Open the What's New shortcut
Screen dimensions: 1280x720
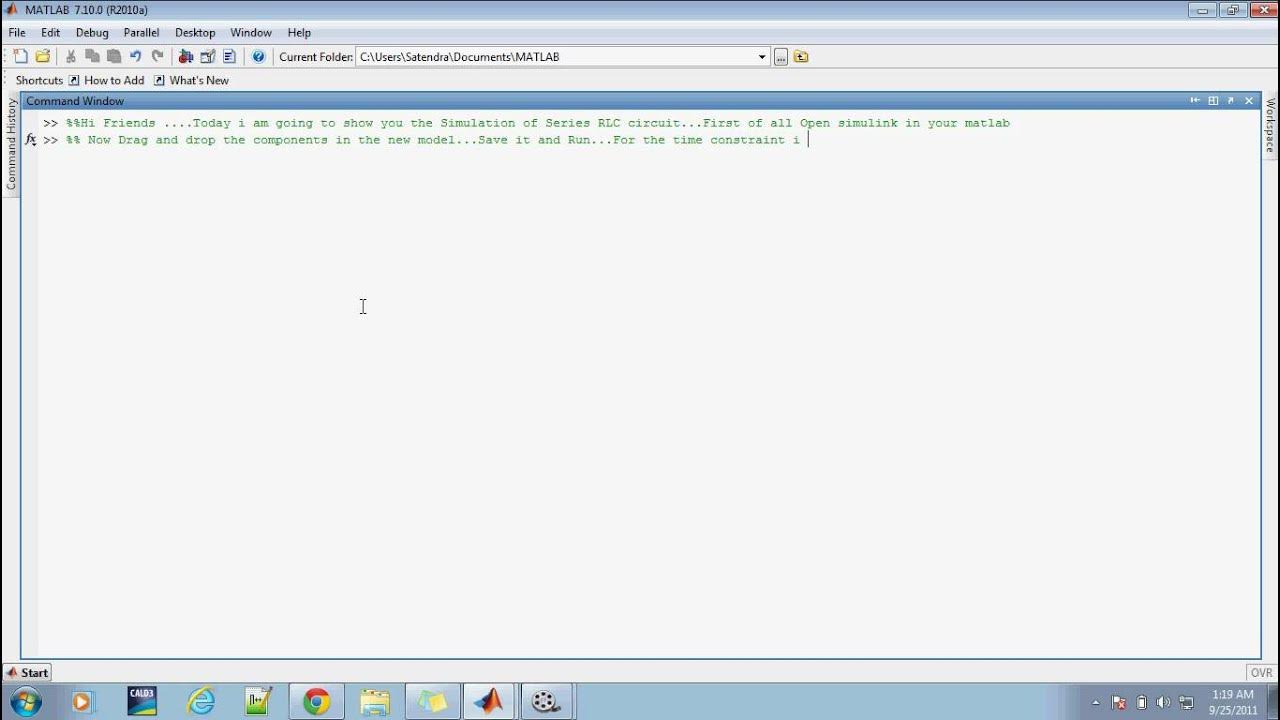pos(191,80)
